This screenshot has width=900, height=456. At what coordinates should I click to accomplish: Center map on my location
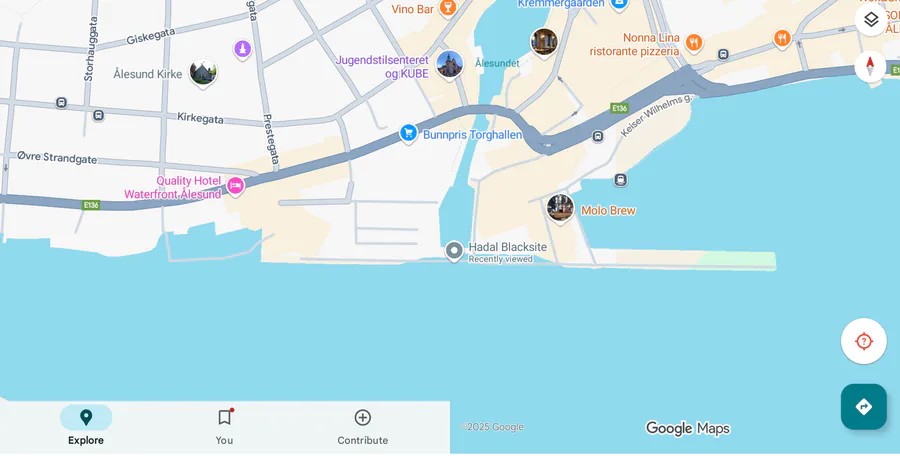tap(863, 341)
